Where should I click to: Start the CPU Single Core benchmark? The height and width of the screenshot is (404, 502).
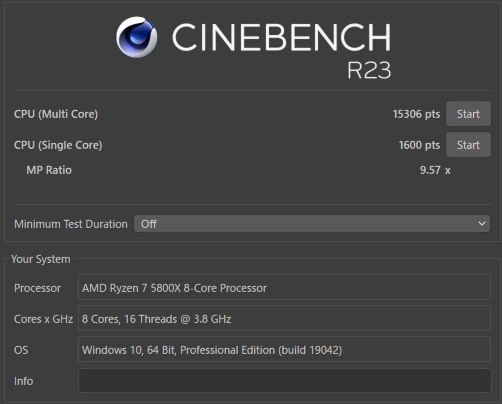pos(468,145)
